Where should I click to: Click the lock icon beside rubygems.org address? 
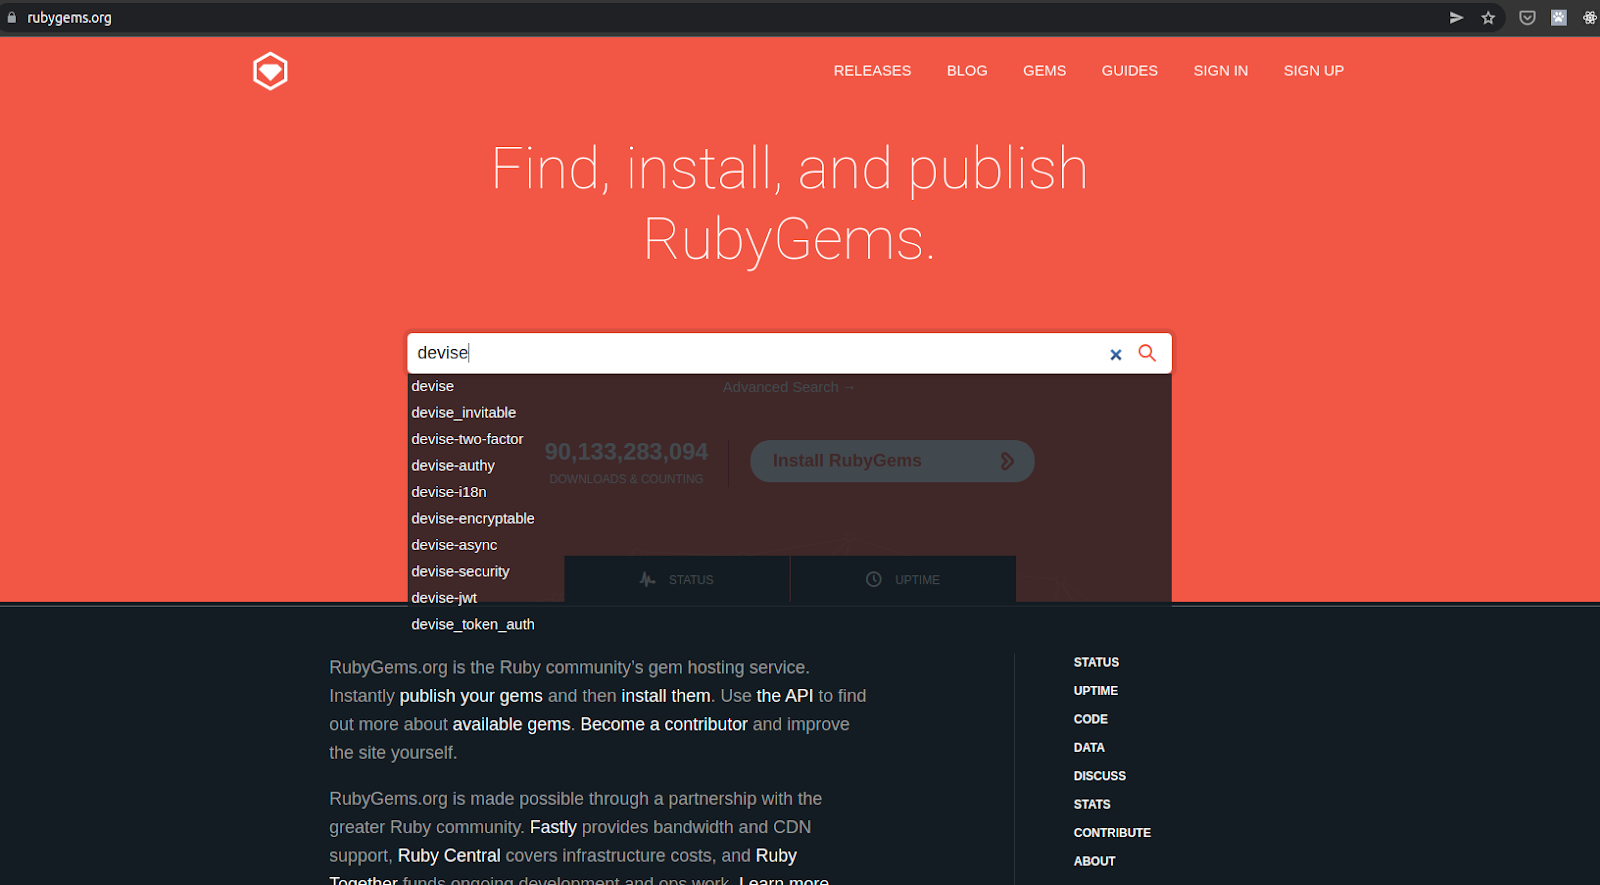12,17
